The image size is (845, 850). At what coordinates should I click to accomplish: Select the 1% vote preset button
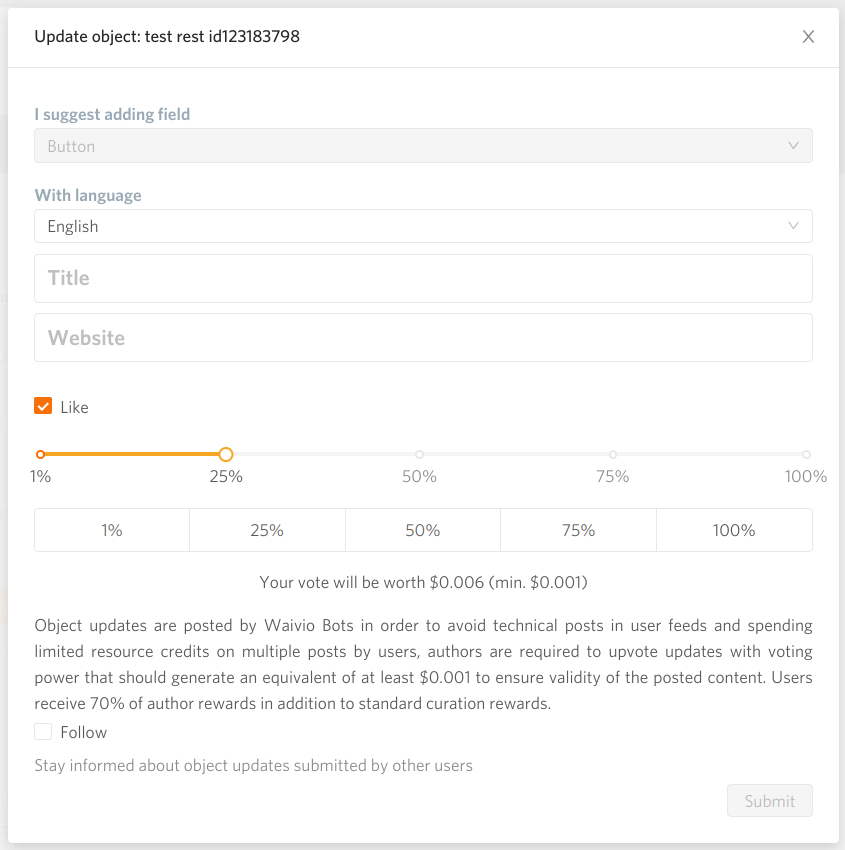tap(112, 530)
